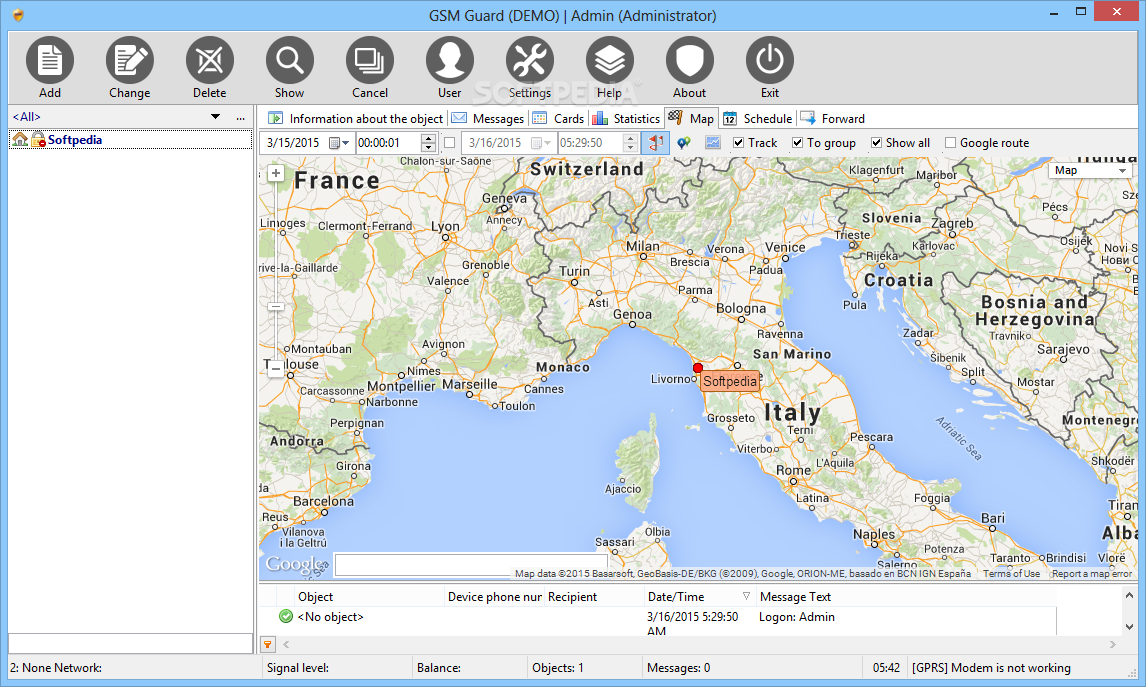Click the GSM Guard app icon in title bar

[18, 15]
